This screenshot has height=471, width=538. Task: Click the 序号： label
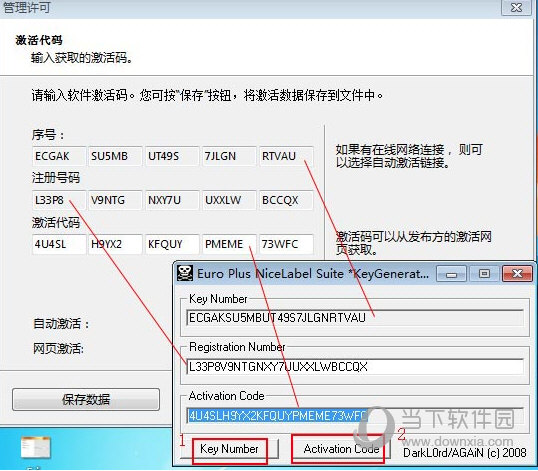(48, 135)
